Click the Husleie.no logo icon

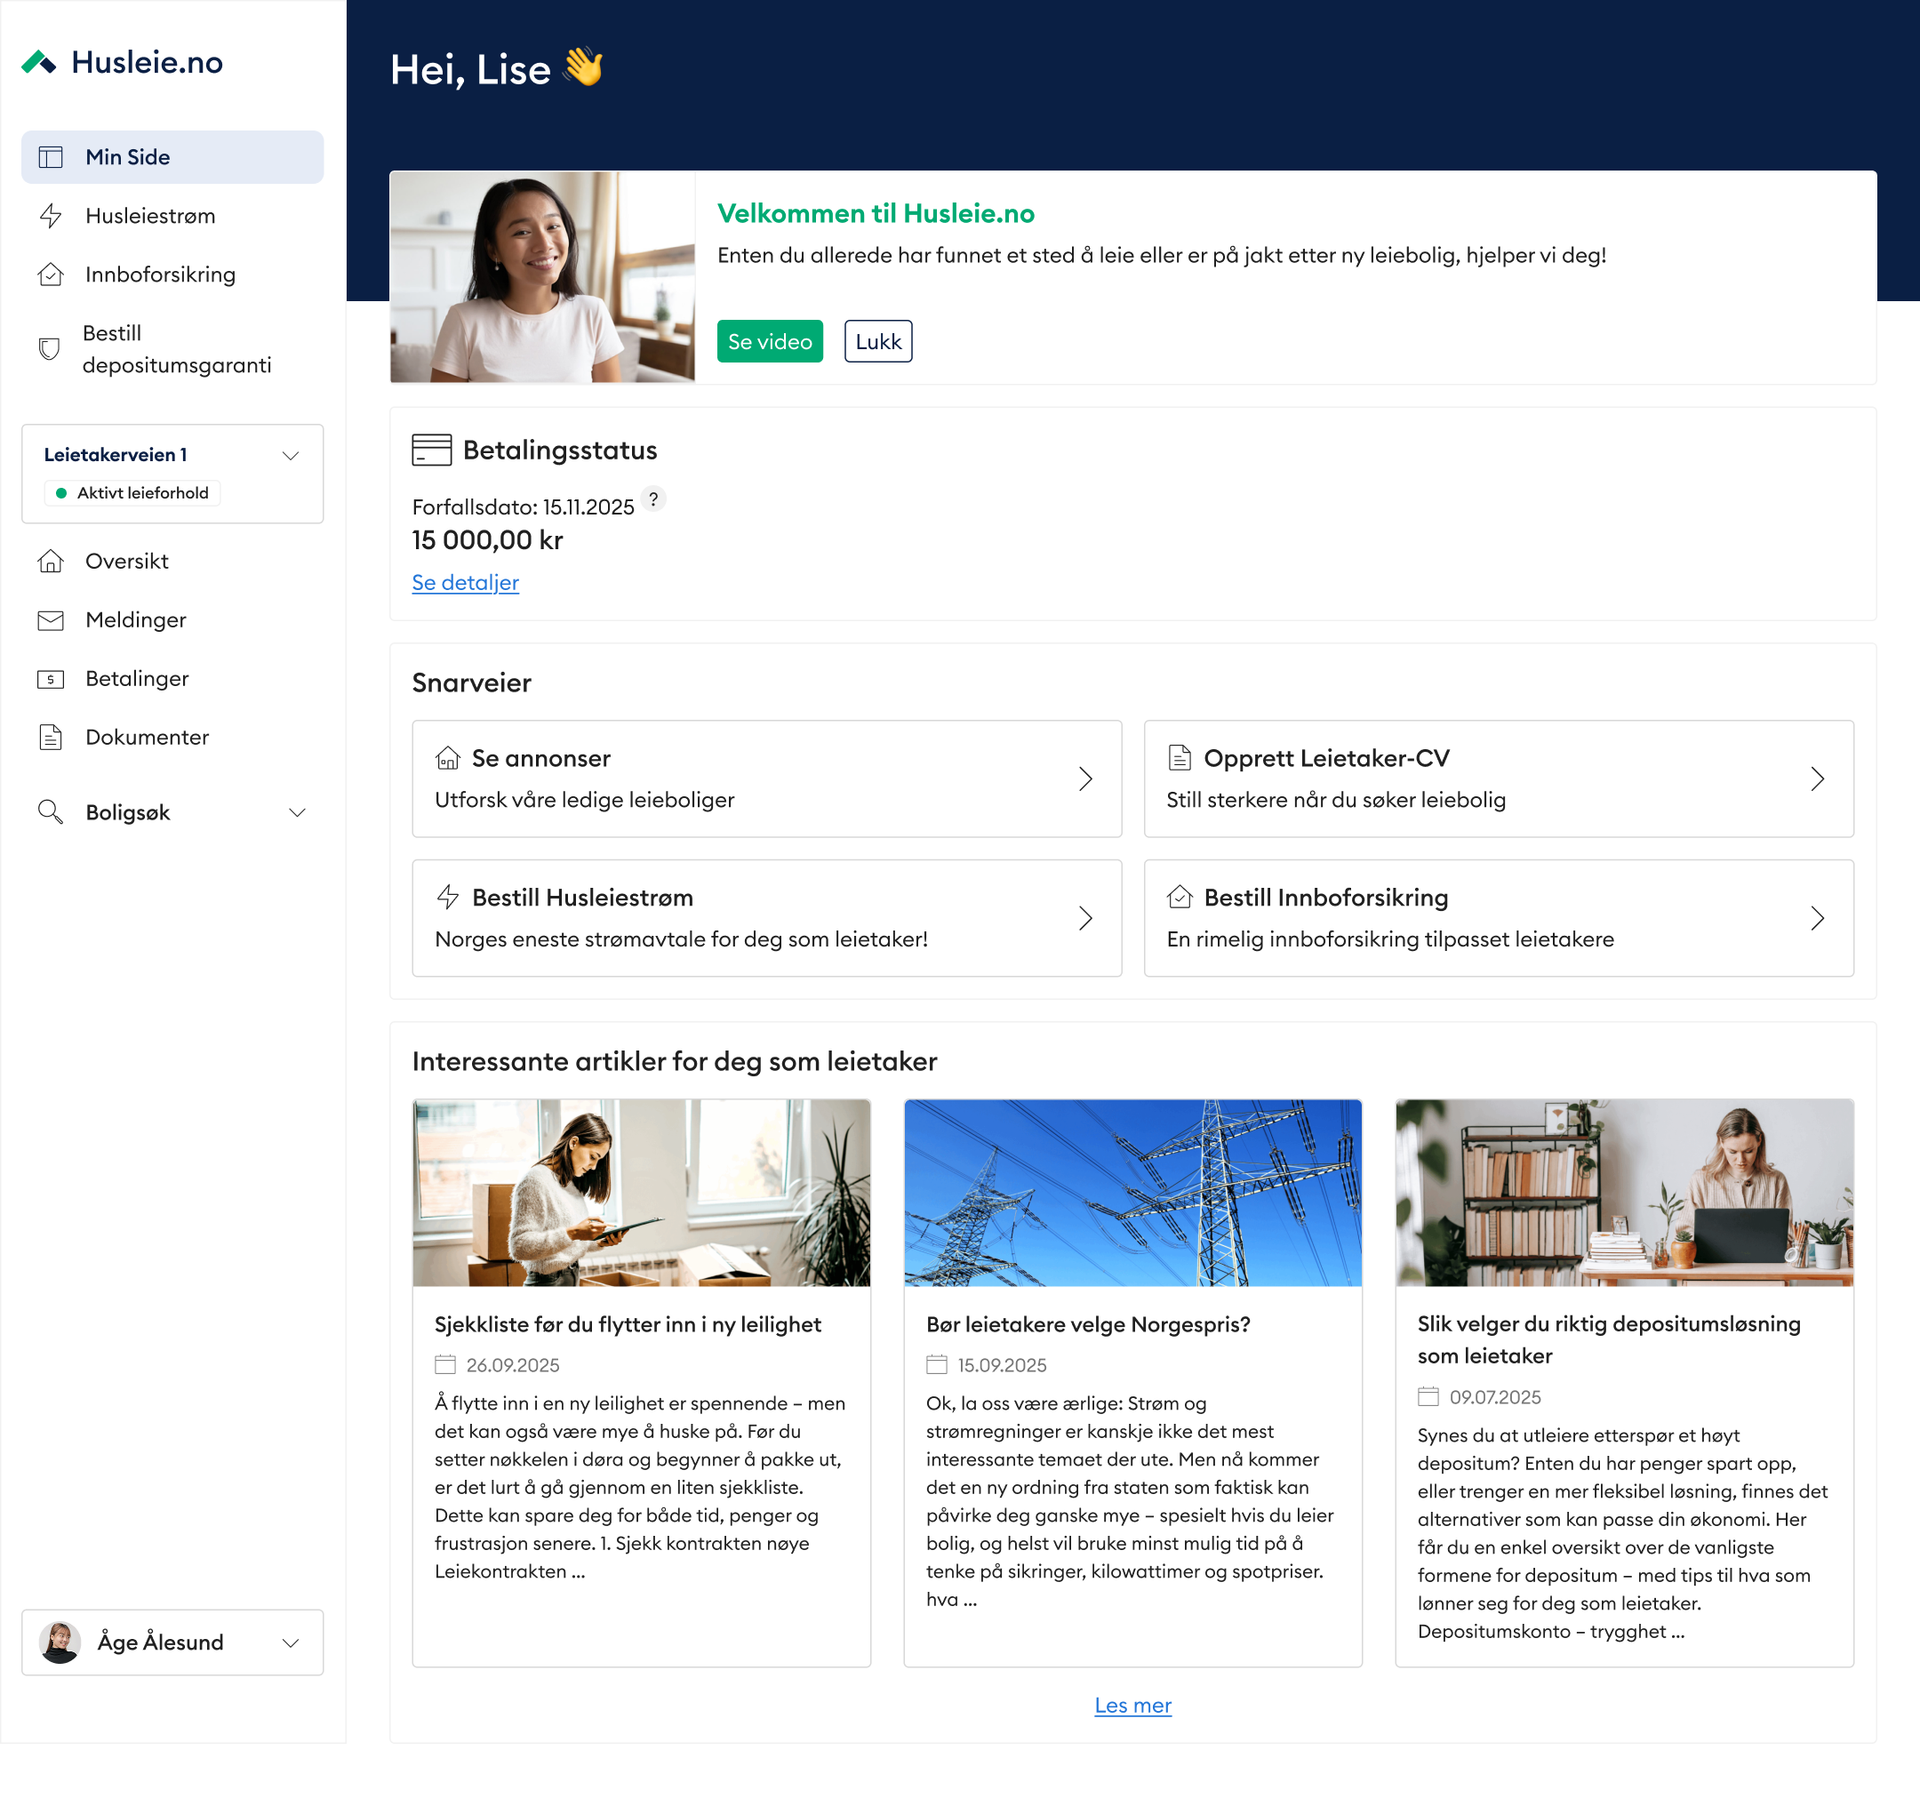coord(39,63)
